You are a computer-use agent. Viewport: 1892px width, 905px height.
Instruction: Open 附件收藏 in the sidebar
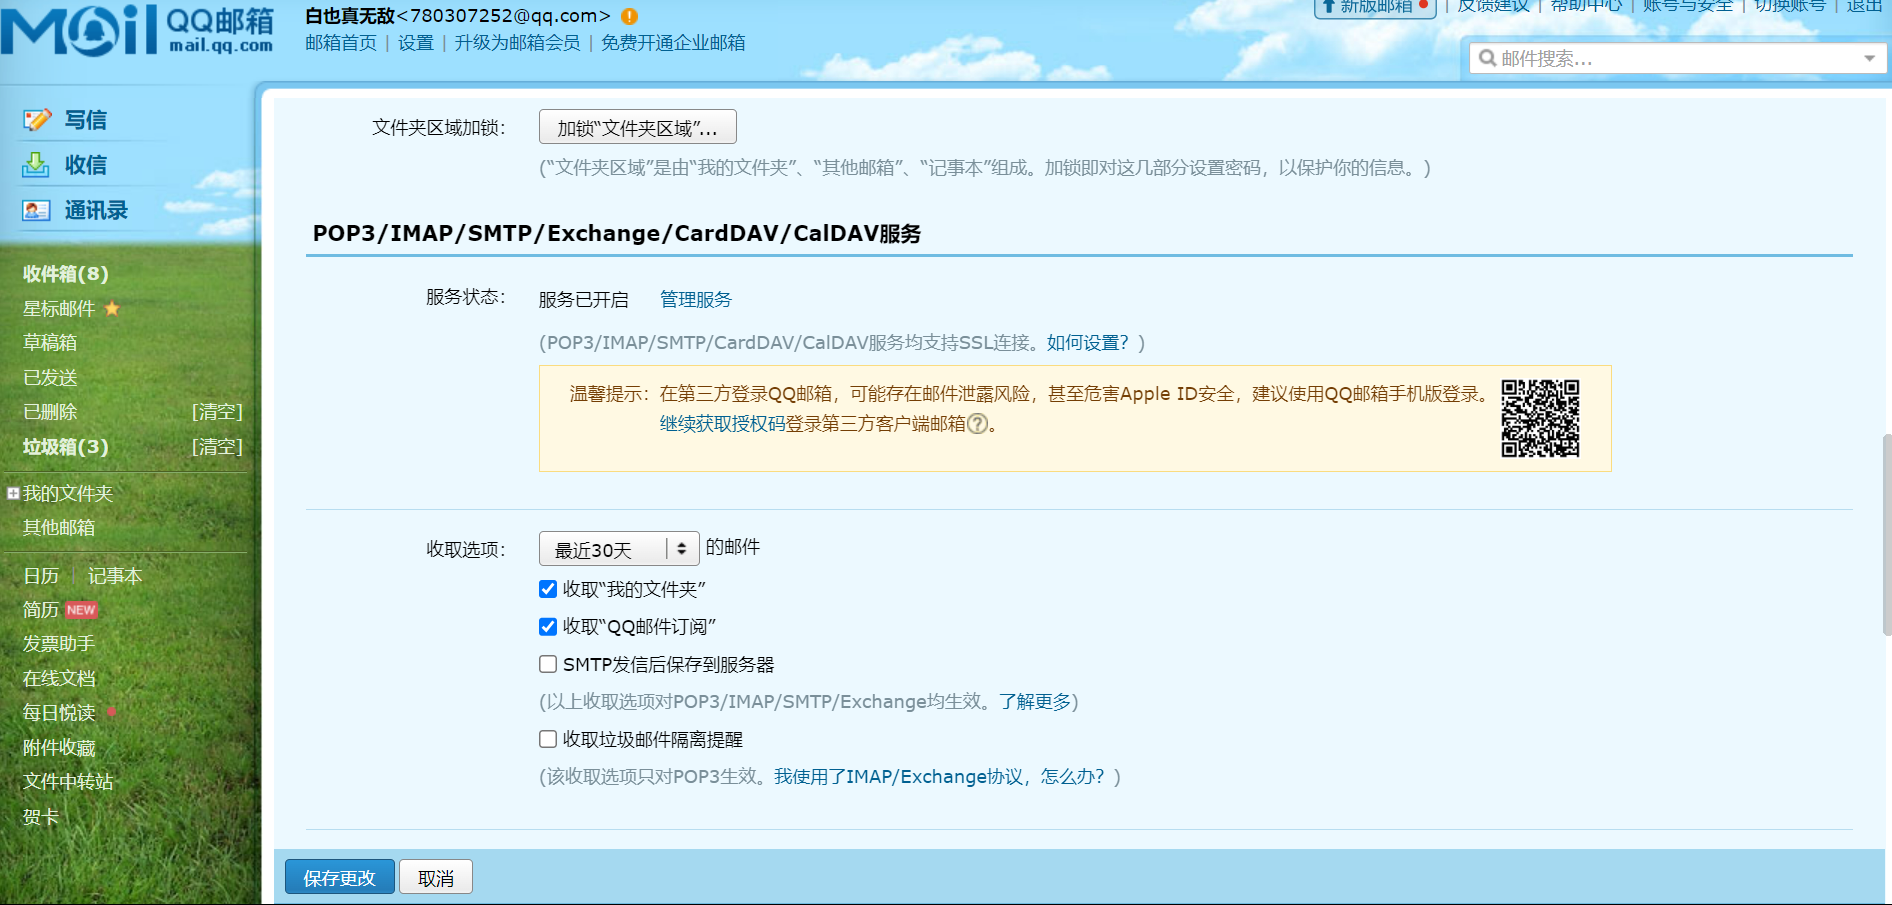[59, 748]
